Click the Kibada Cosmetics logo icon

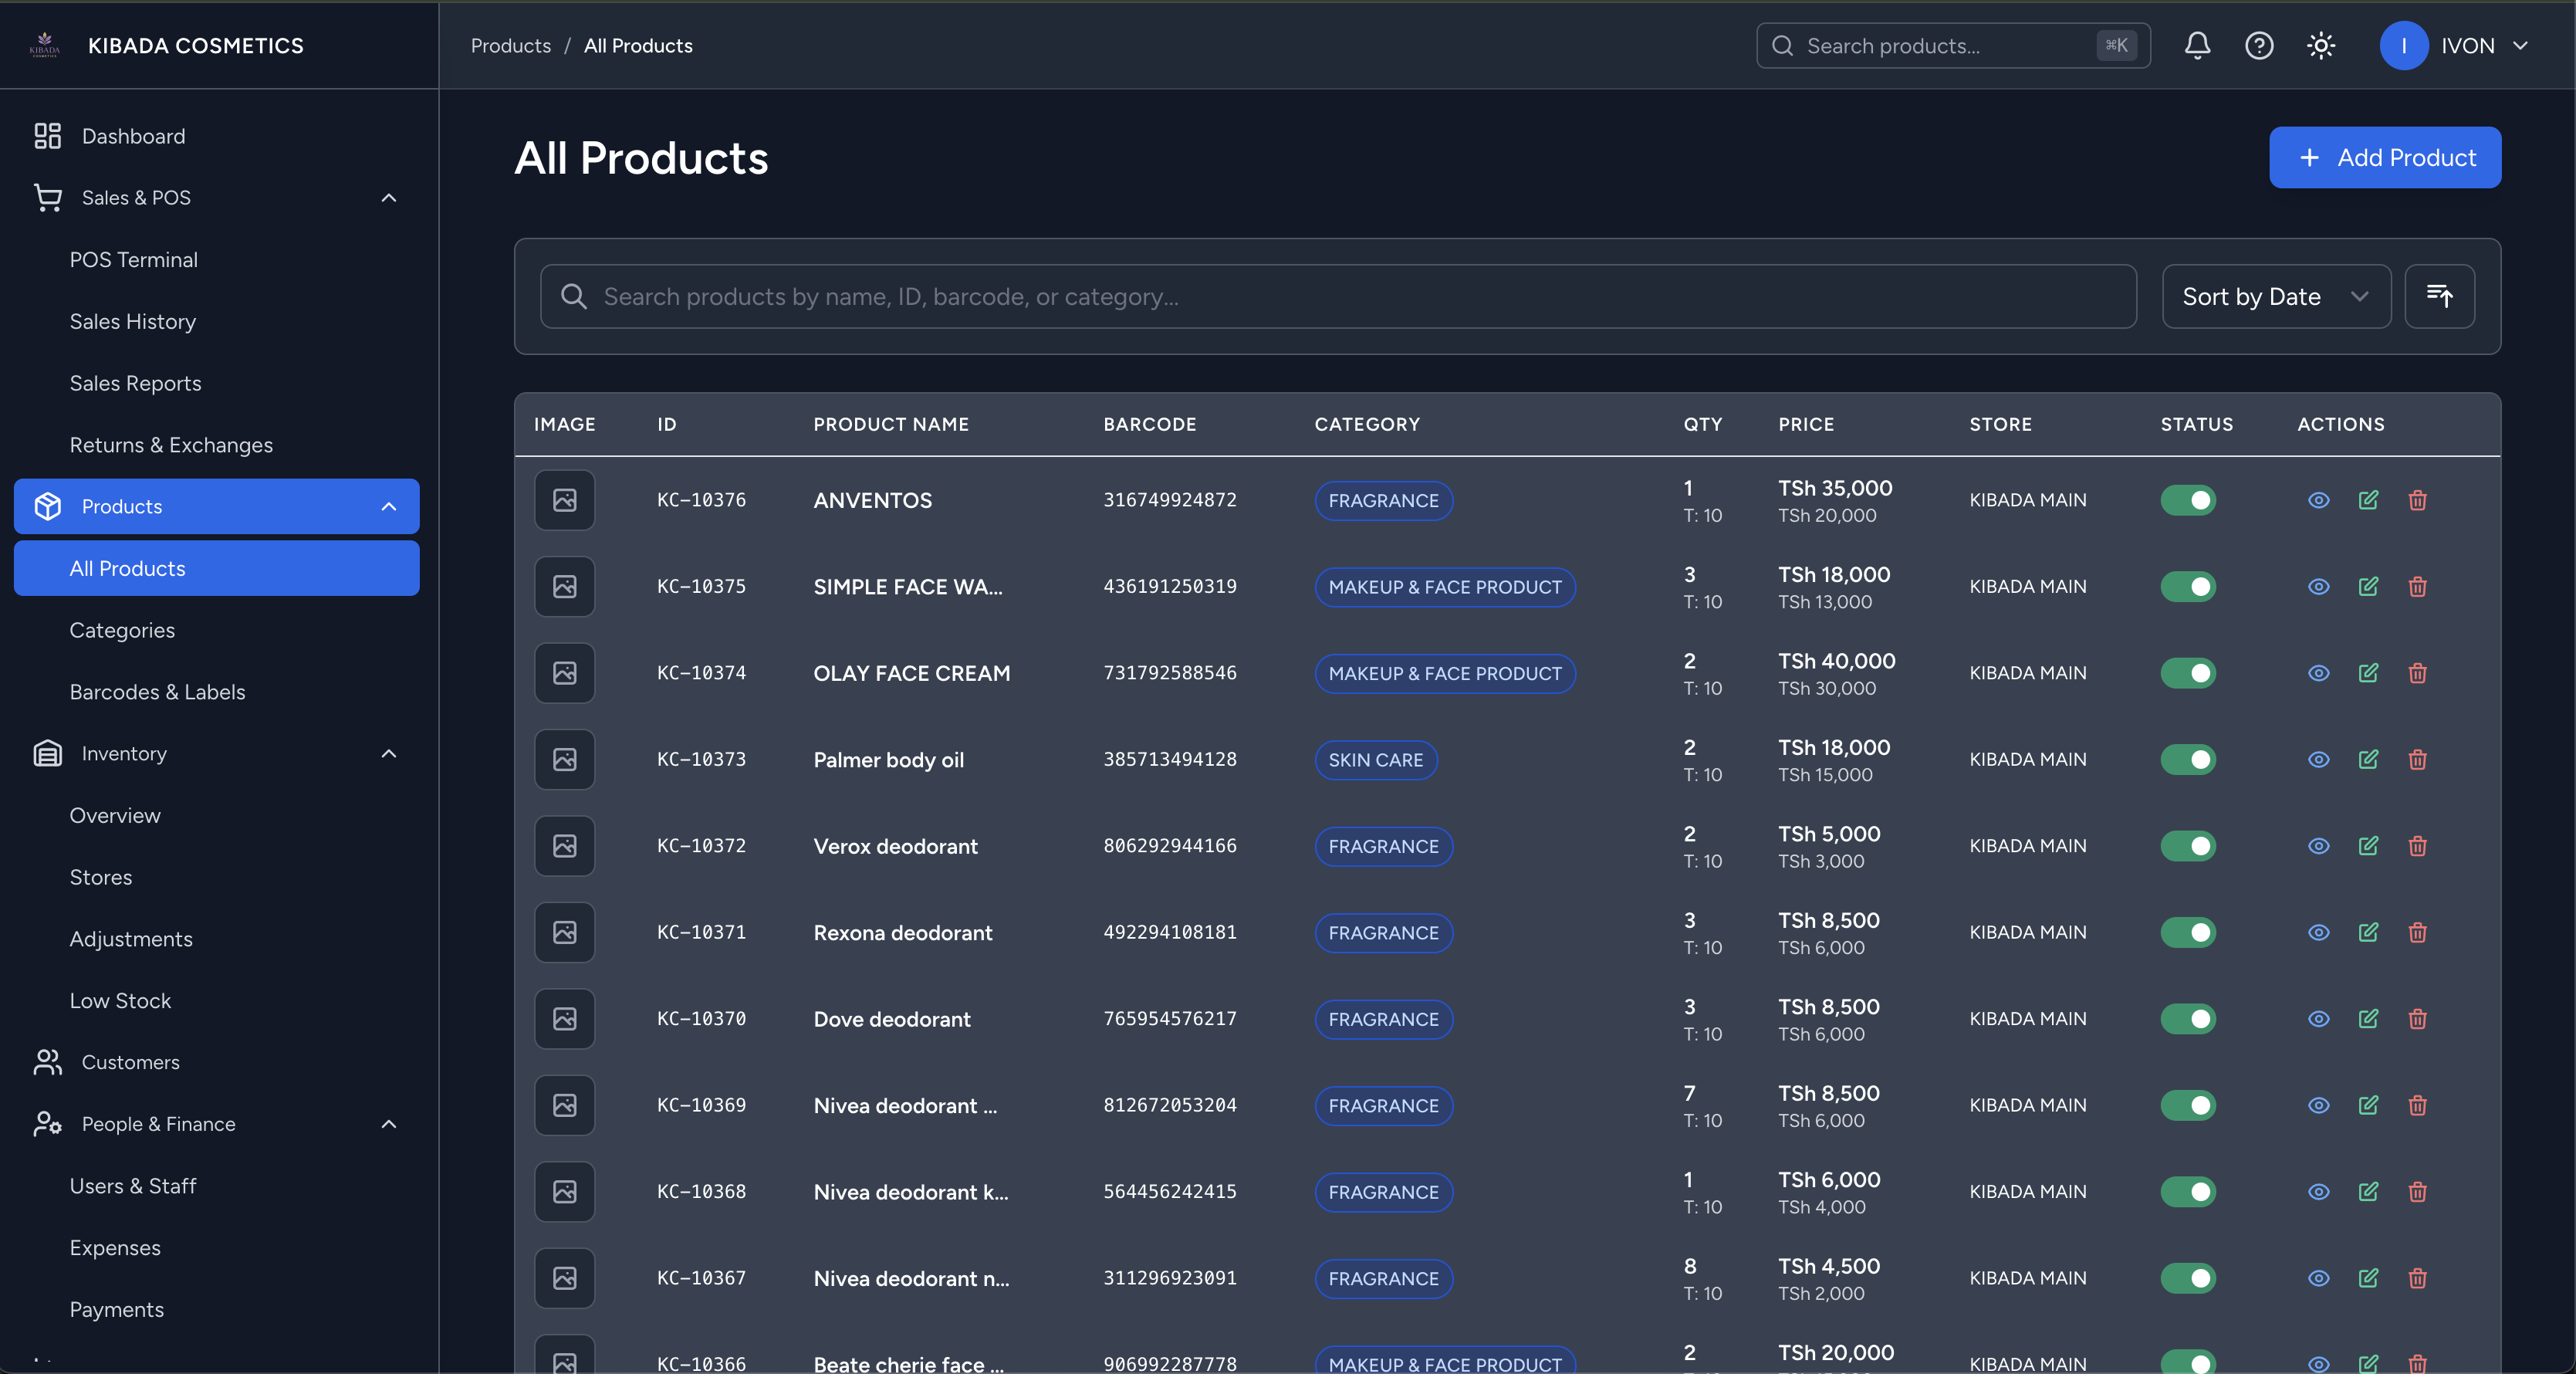43,45
